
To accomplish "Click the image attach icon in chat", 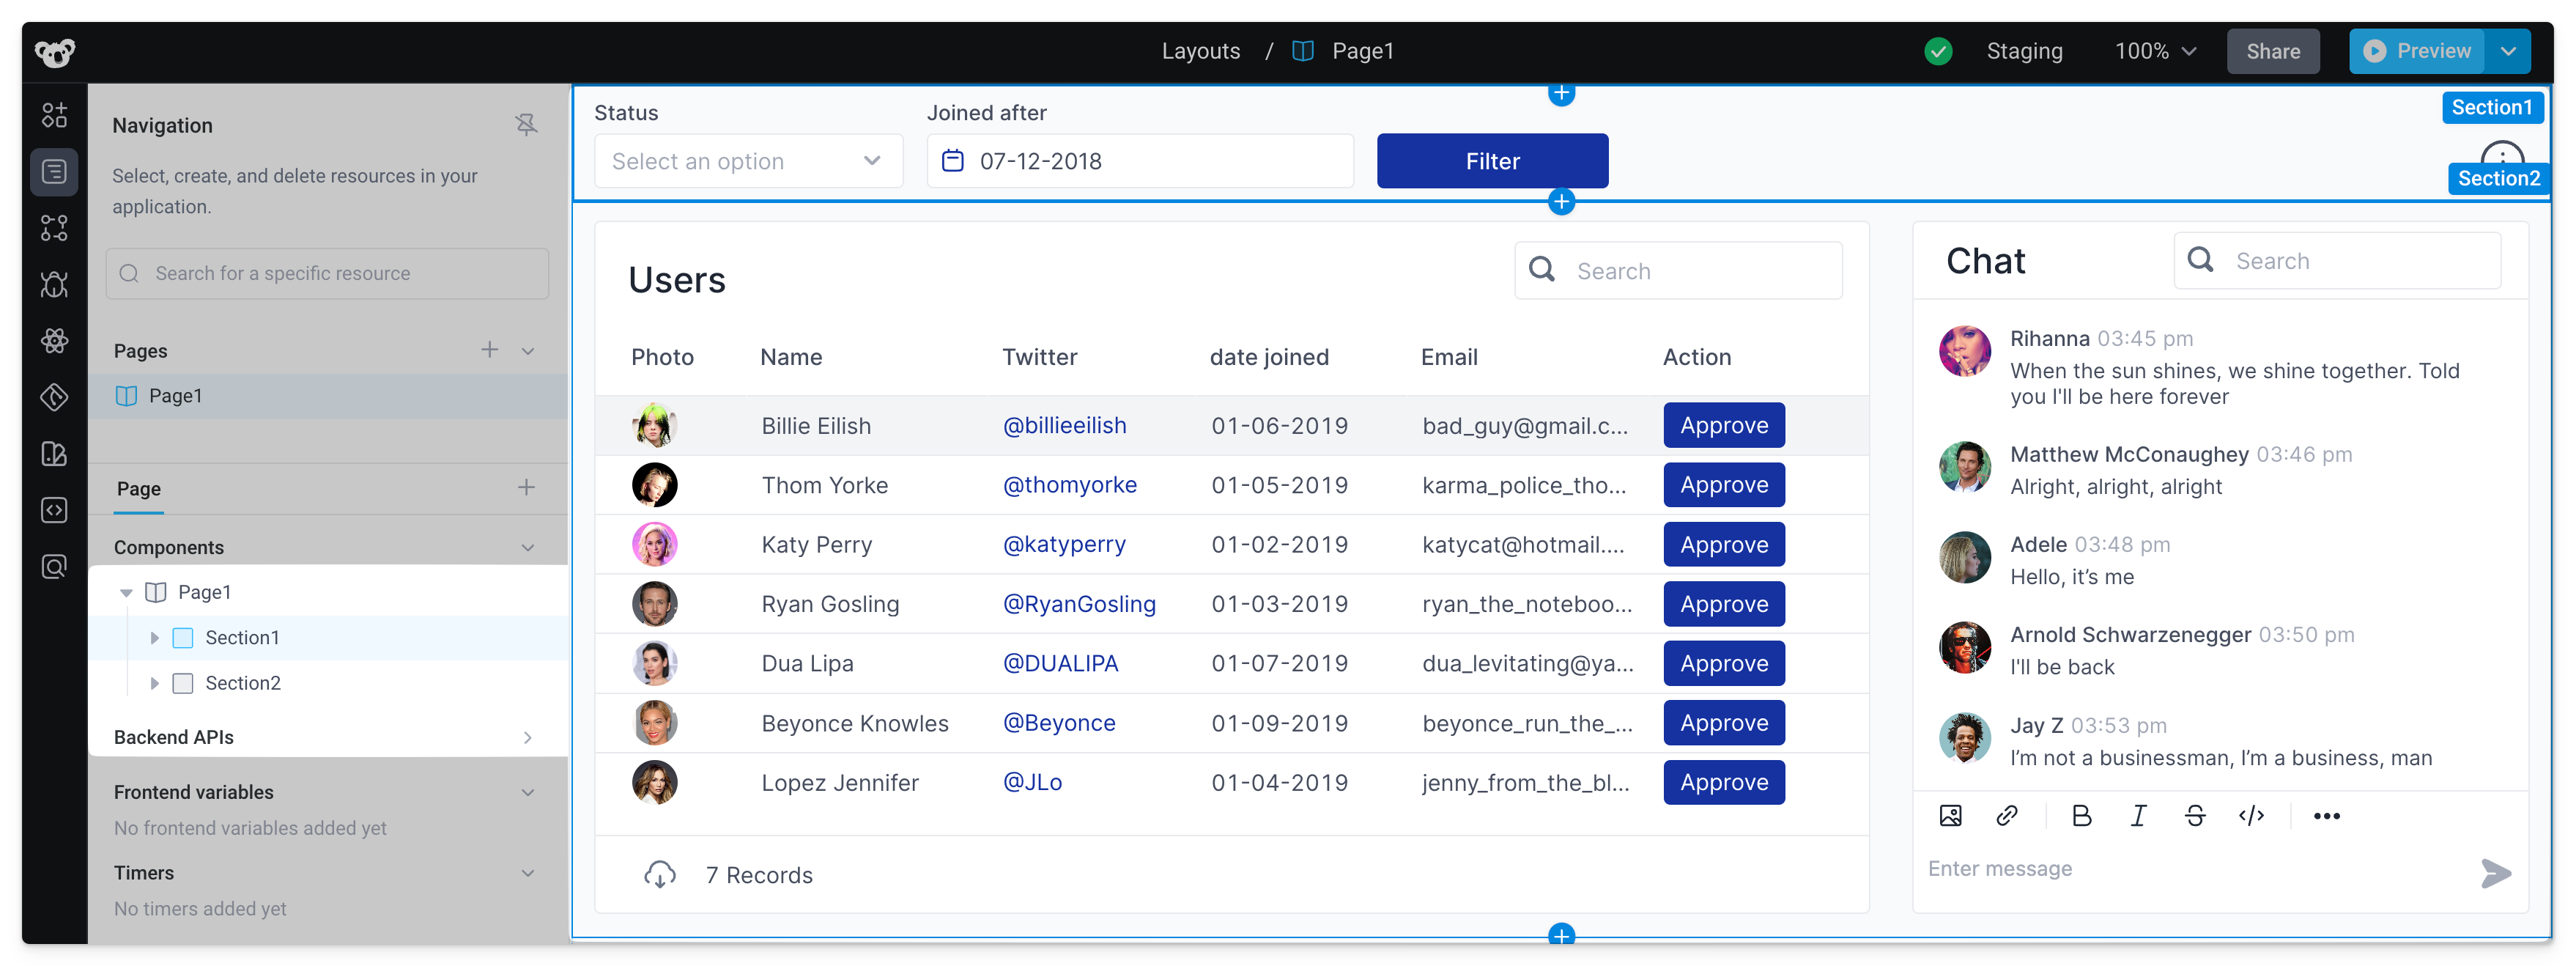I will pos(1950,816).
